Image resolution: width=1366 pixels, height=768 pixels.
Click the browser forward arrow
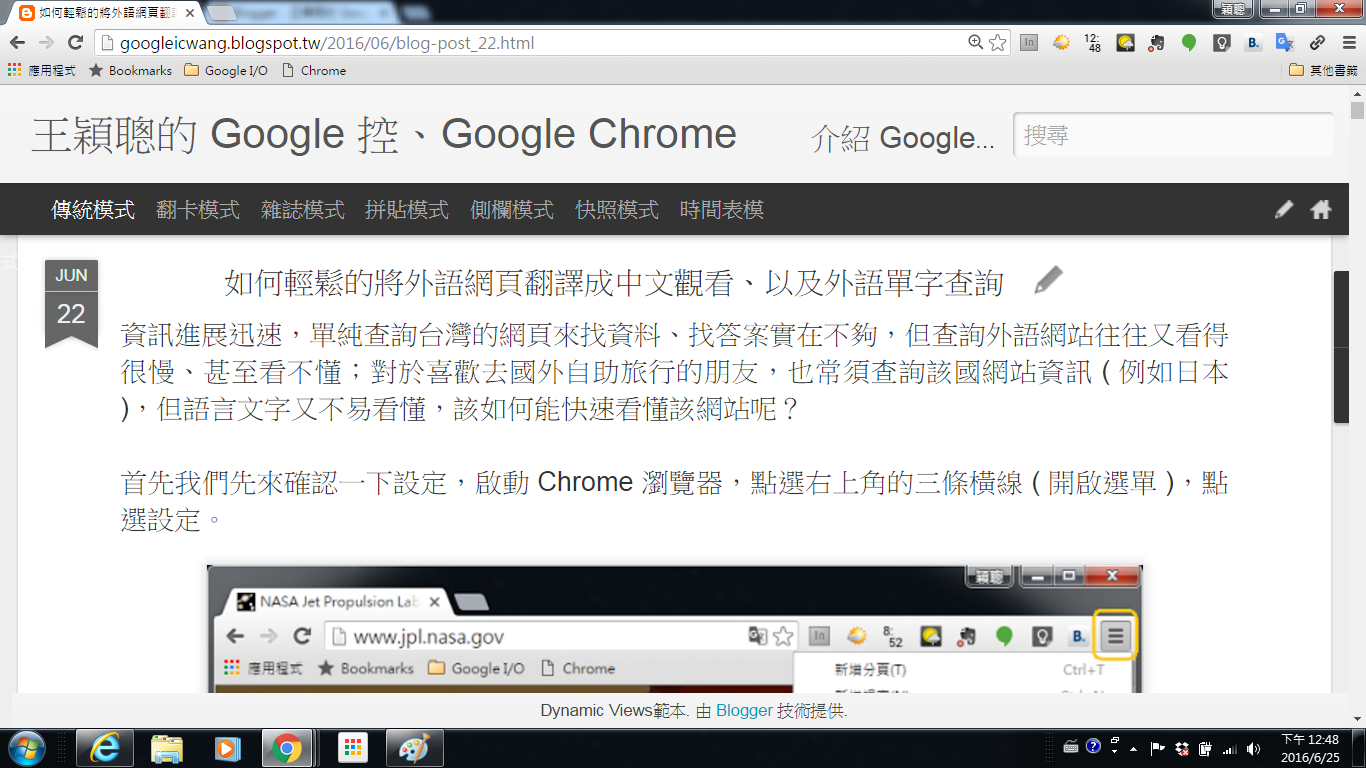tap(46, 43)
